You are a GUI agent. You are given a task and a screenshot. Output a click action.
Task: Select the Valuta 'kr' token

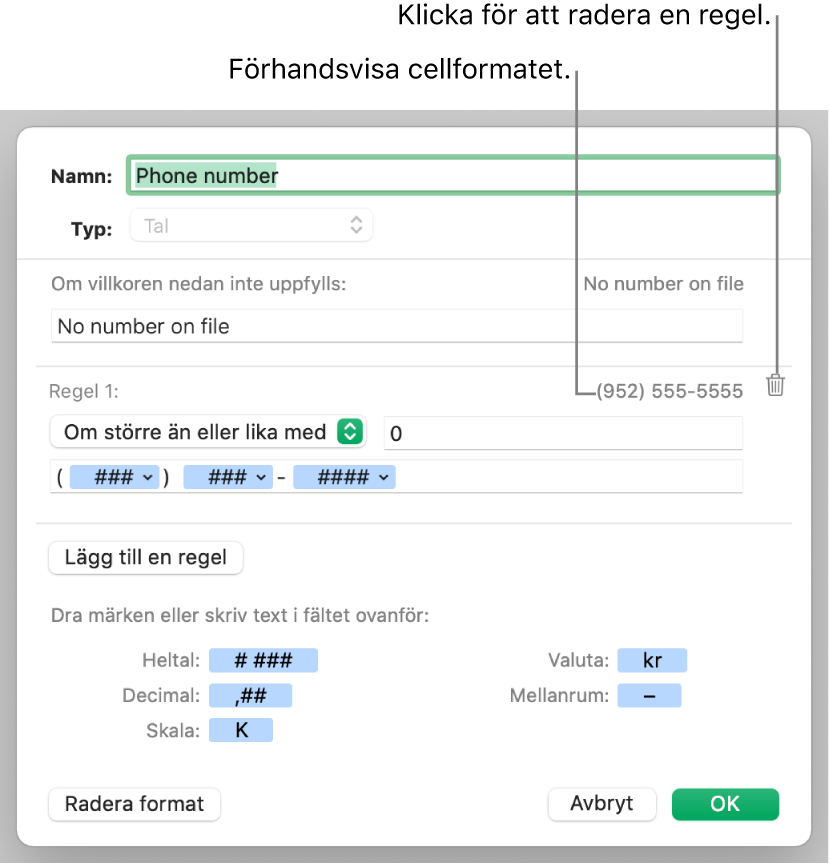click(x=652, y=660)
